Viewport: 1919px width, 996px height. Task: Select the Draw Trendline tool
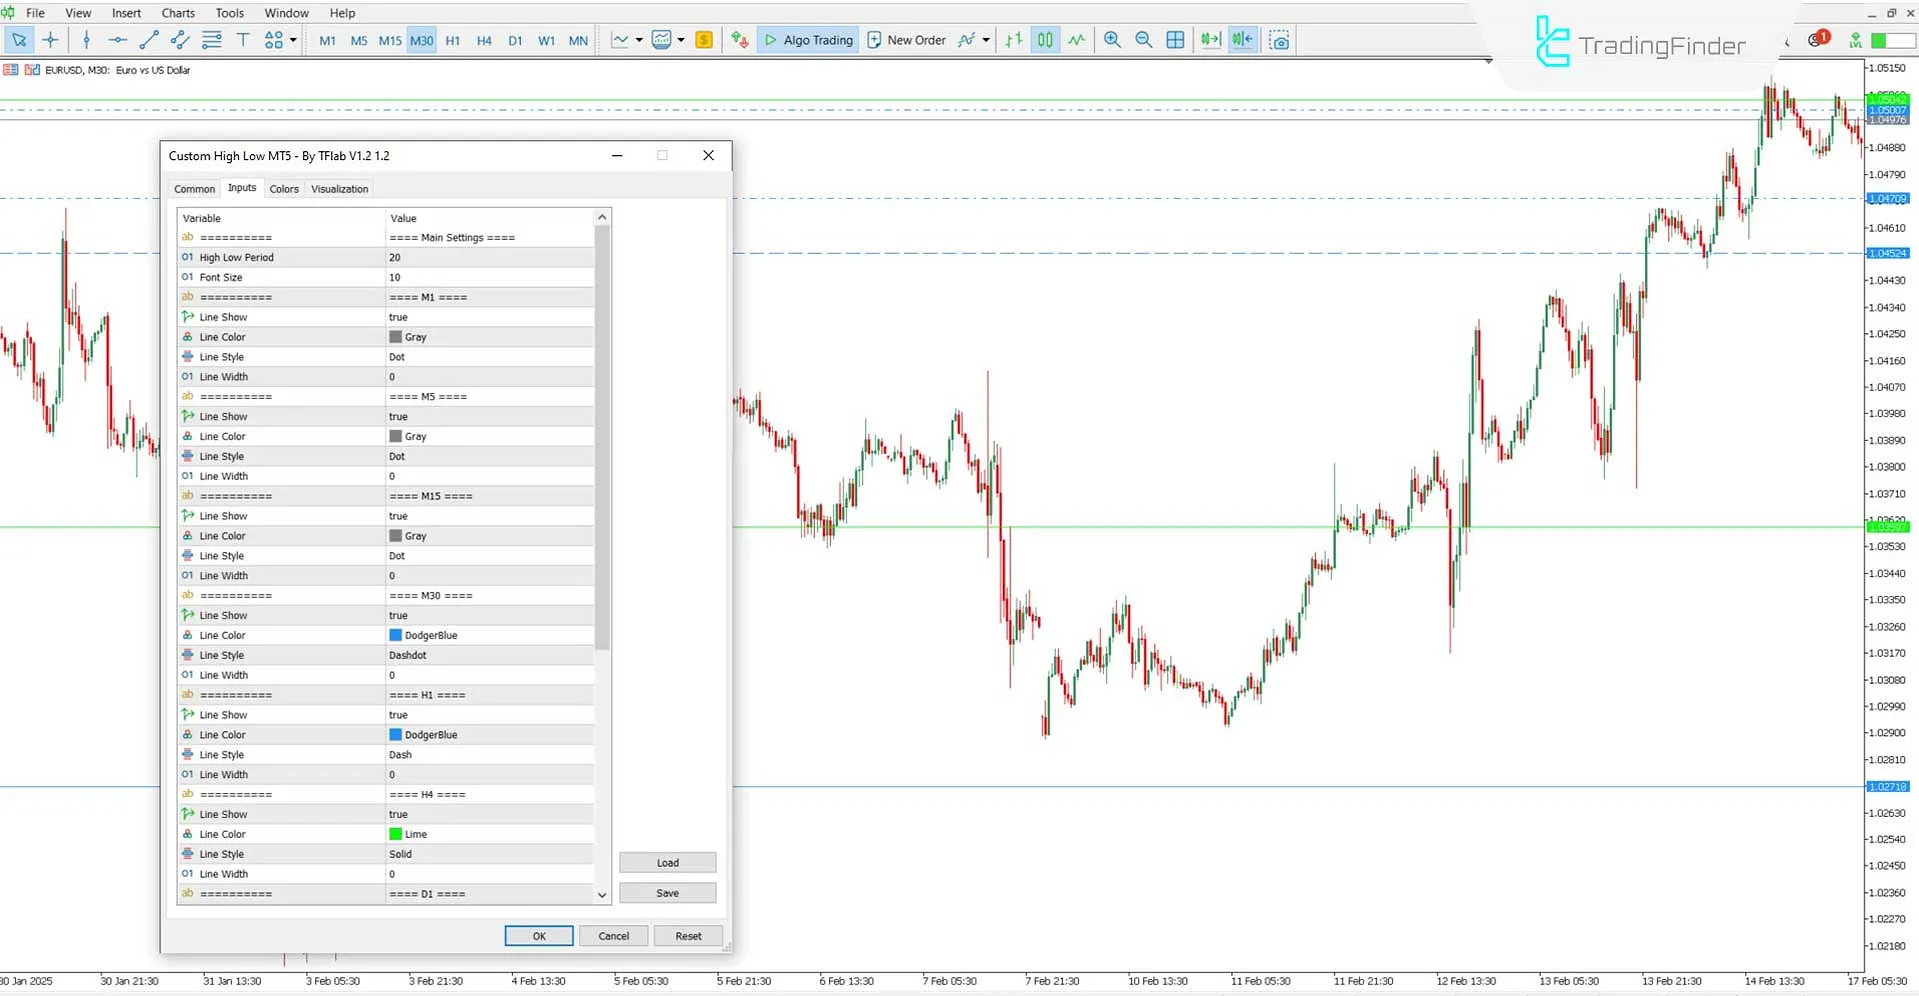tap(150, 40)
